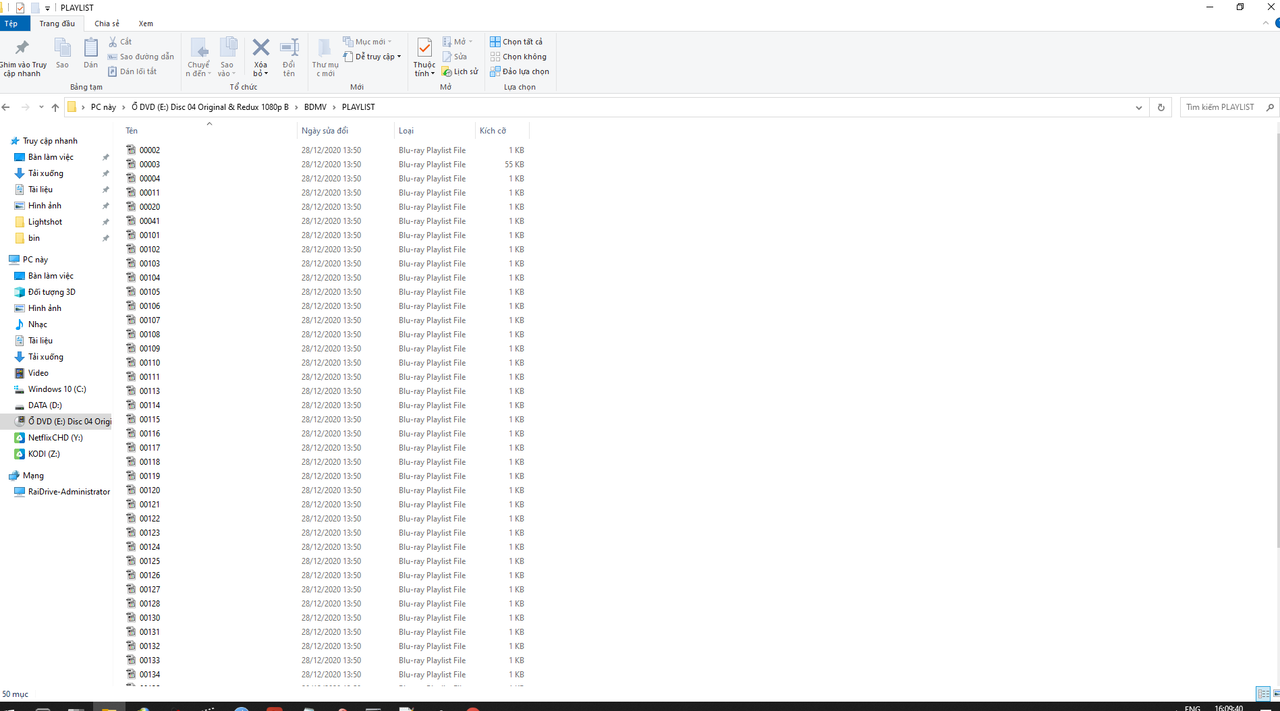The image size is (1280, 711).
Task: Click the 00041 file icon
Action: [x=131, y=221]
